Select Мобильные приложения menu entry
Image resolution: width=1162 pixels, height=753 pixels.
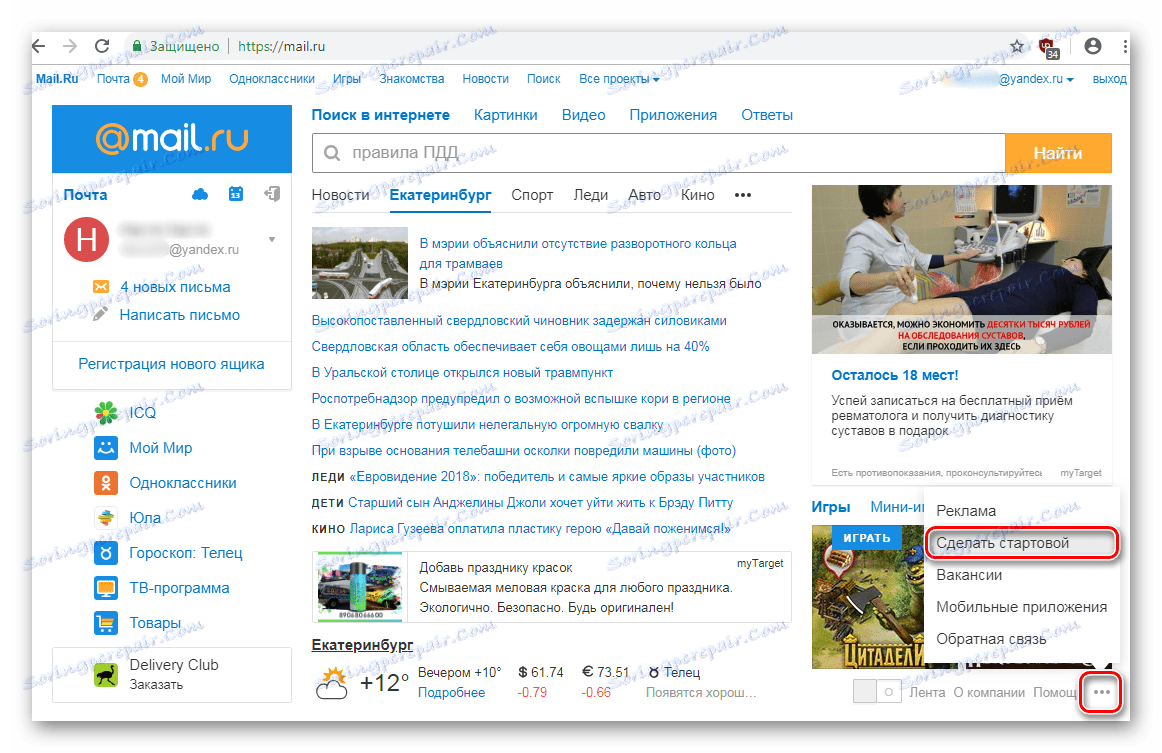tap(1021, 607)
